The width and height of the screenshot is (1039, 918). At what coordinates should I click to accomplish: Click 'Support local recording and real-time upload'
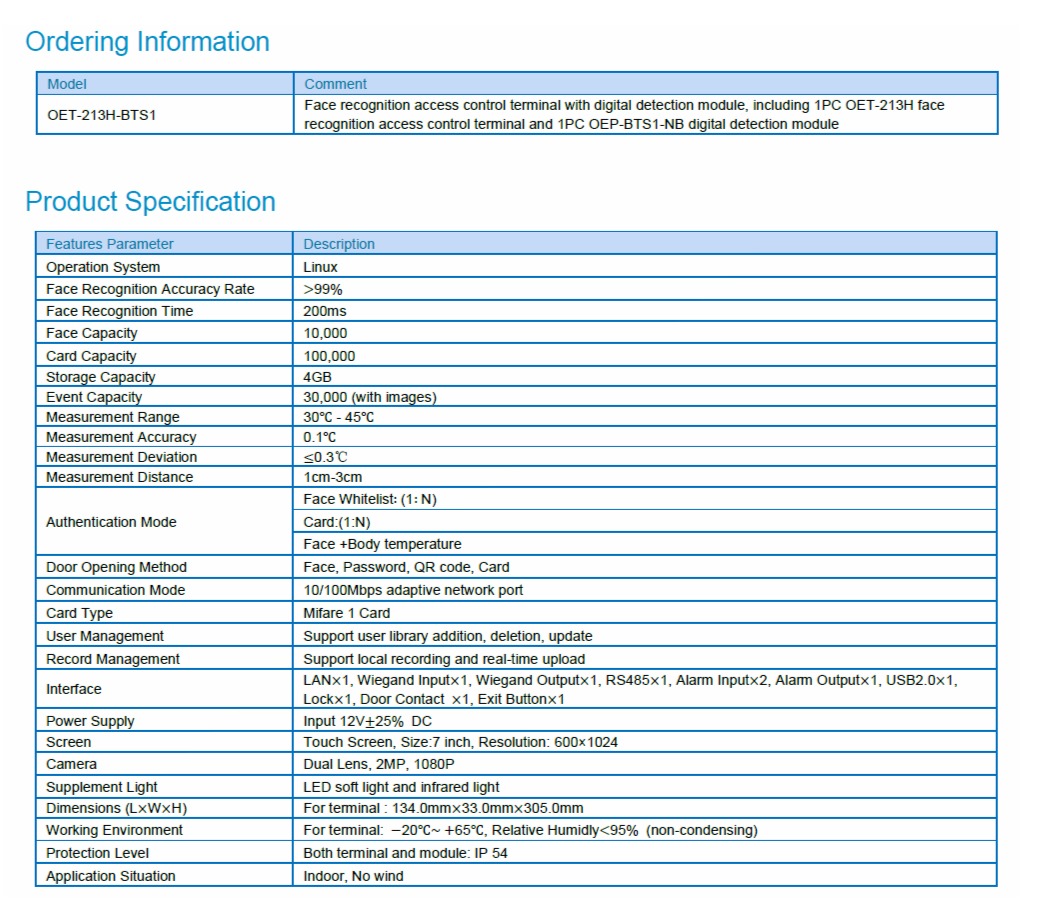[444, 659]
